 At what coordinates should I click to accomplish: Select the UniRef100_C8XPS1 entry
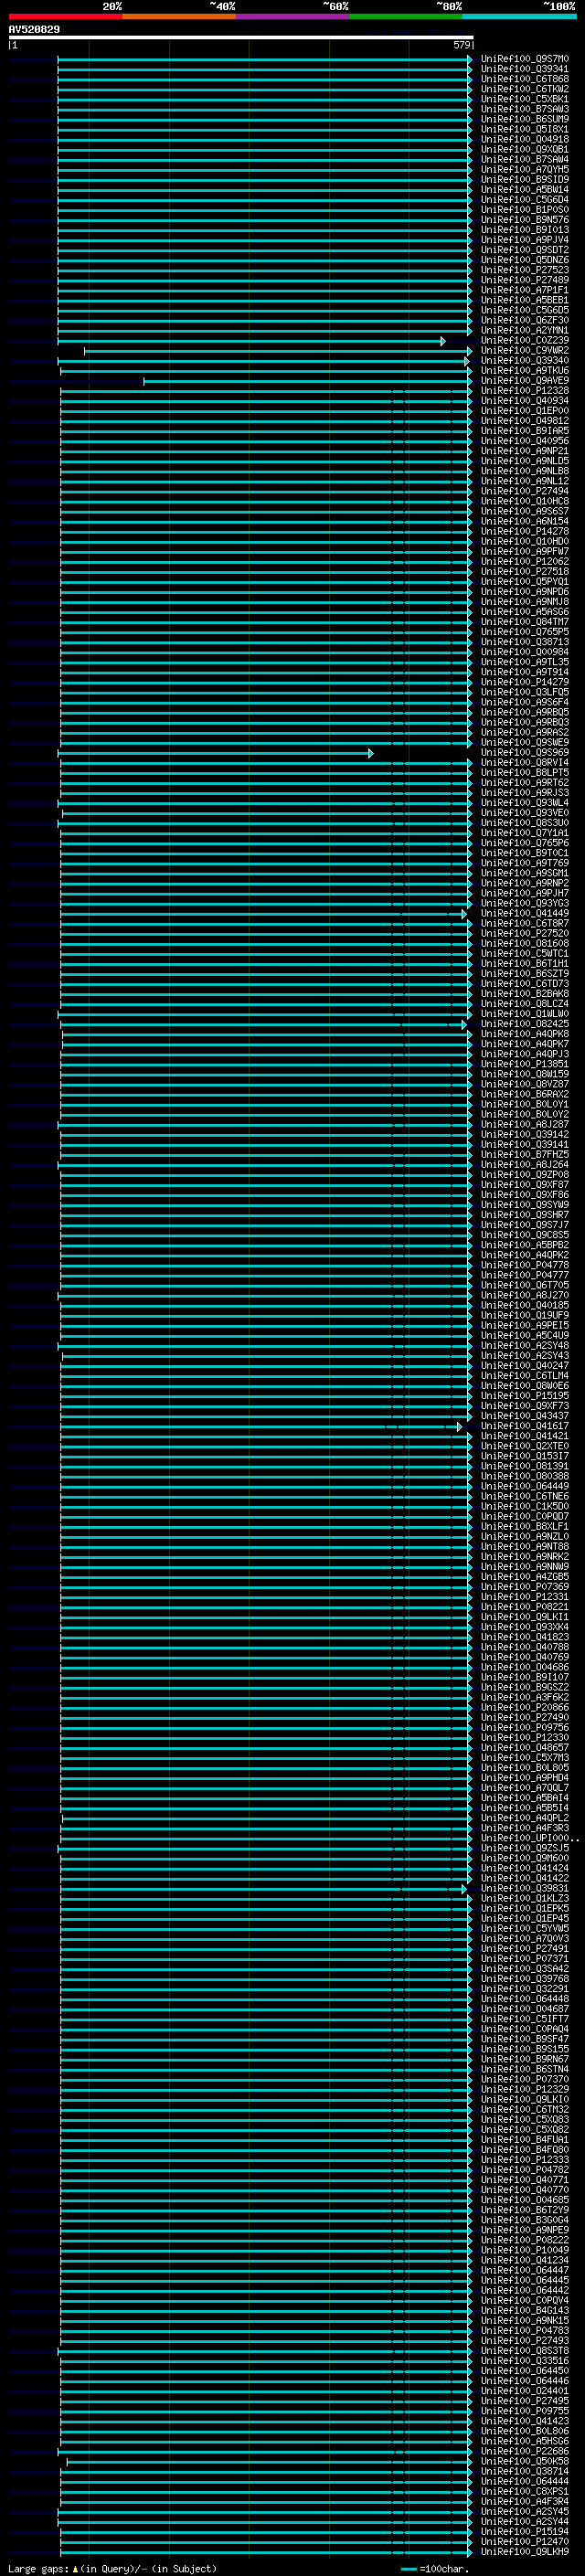coord(524,2492)
